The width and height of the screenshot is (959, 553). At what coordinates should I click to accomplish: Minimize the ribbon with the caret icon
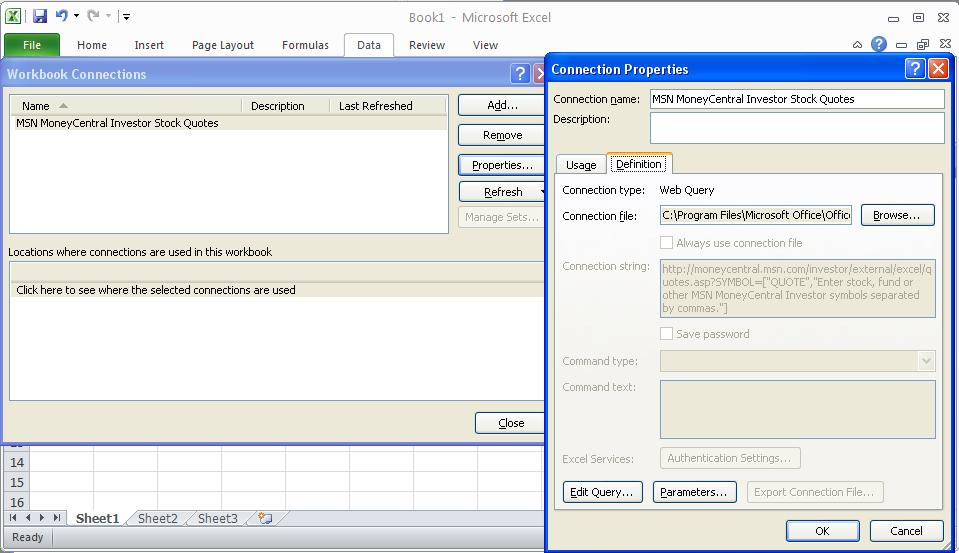click(x=857, y=45)
